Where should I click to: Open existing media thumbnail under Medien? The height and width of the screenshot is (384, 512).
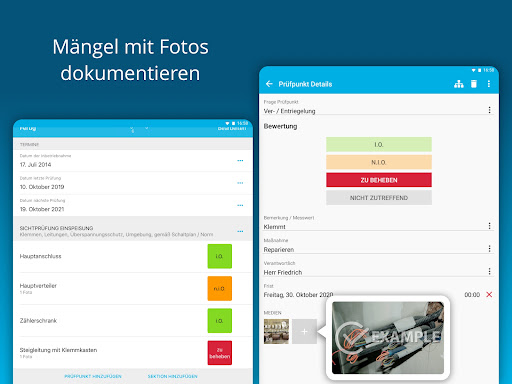(276, 331)
